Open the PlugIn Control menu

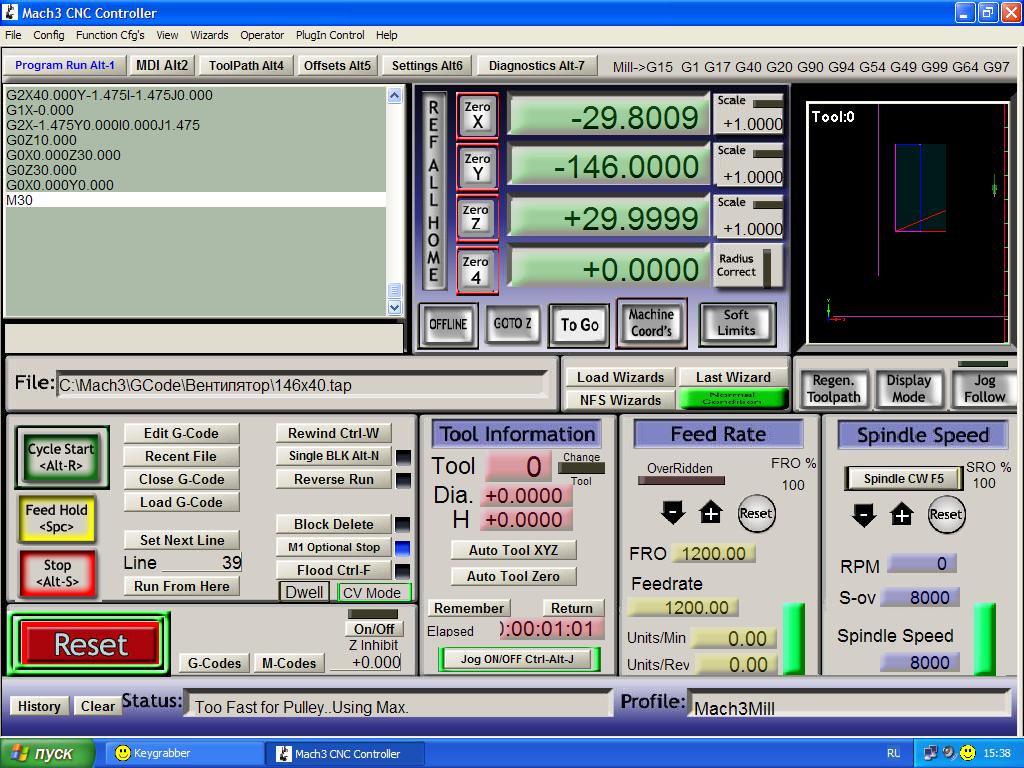click(x=330, y=35)
